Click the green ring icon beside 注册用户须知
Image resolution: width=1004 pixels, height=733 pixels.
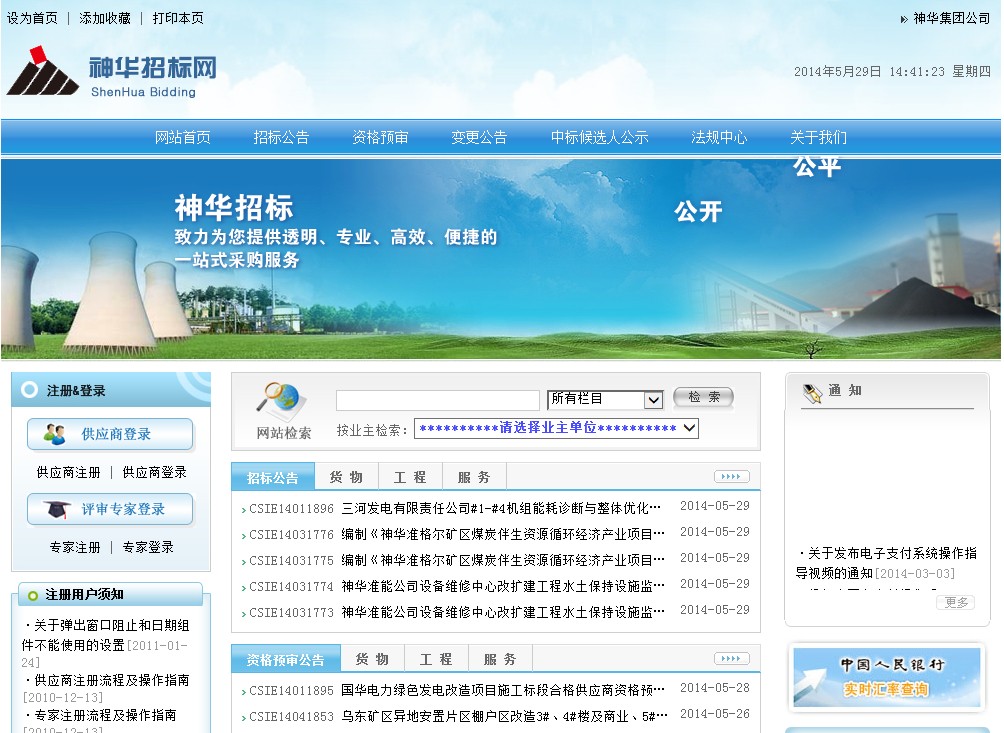[33, 596]
